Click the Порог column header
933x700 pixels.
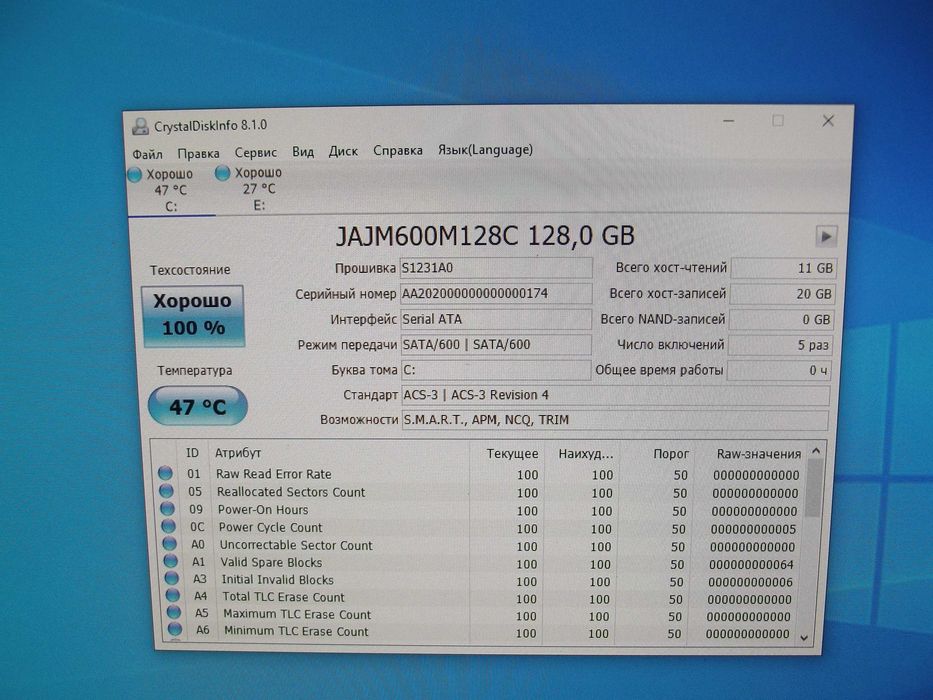[x=671, y=454]
